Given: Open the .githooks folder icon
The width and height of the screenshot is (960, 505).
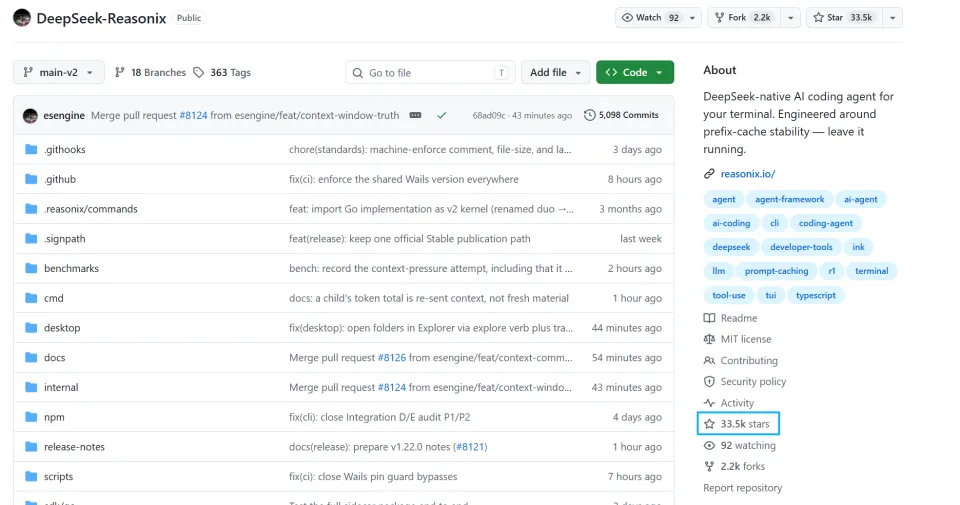Looking at the screenshot, I should 31,149.
